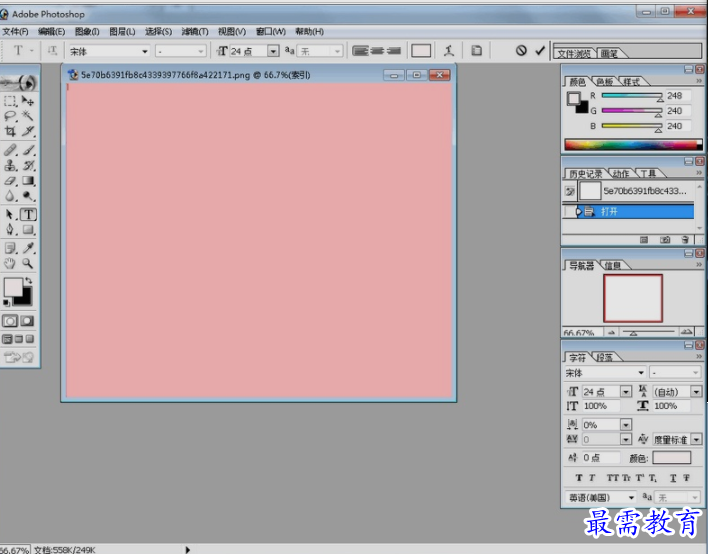
Task: Create new snapshot in history panel
Action: (x=665, y=240)
